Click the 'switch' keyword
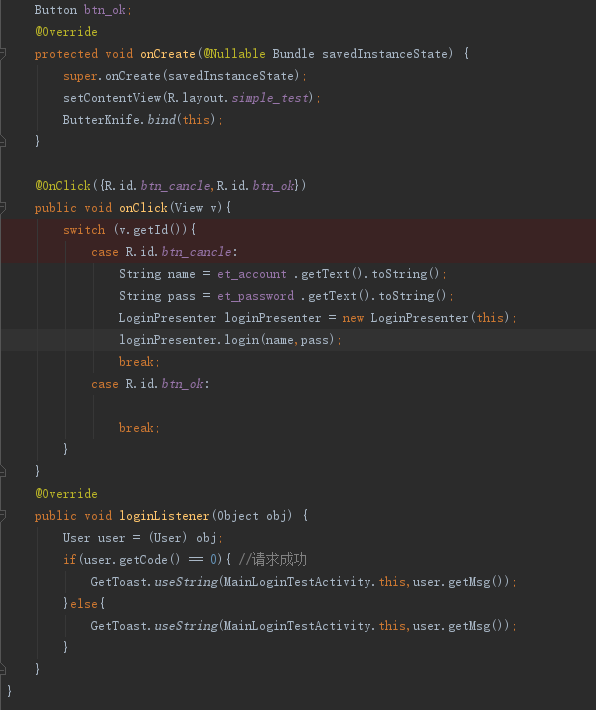Screen dimensions: 596x710 (84, 230)
